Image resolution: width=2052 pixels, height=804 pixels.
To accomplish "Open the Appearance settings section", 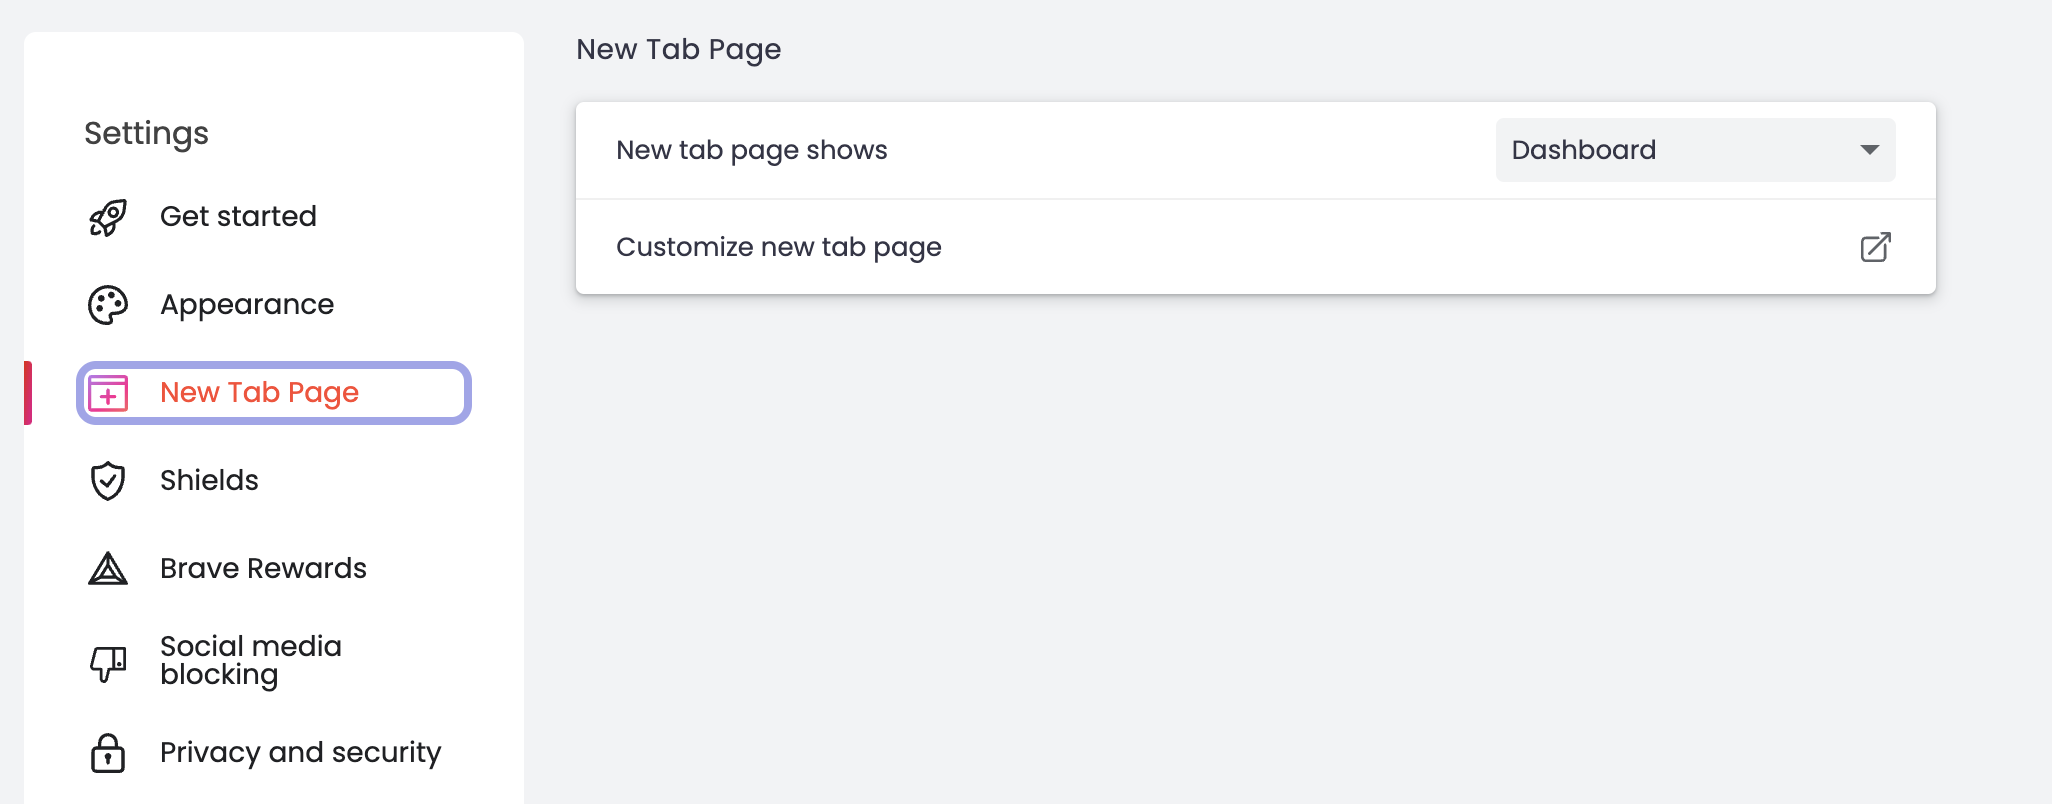I will 247,304.
